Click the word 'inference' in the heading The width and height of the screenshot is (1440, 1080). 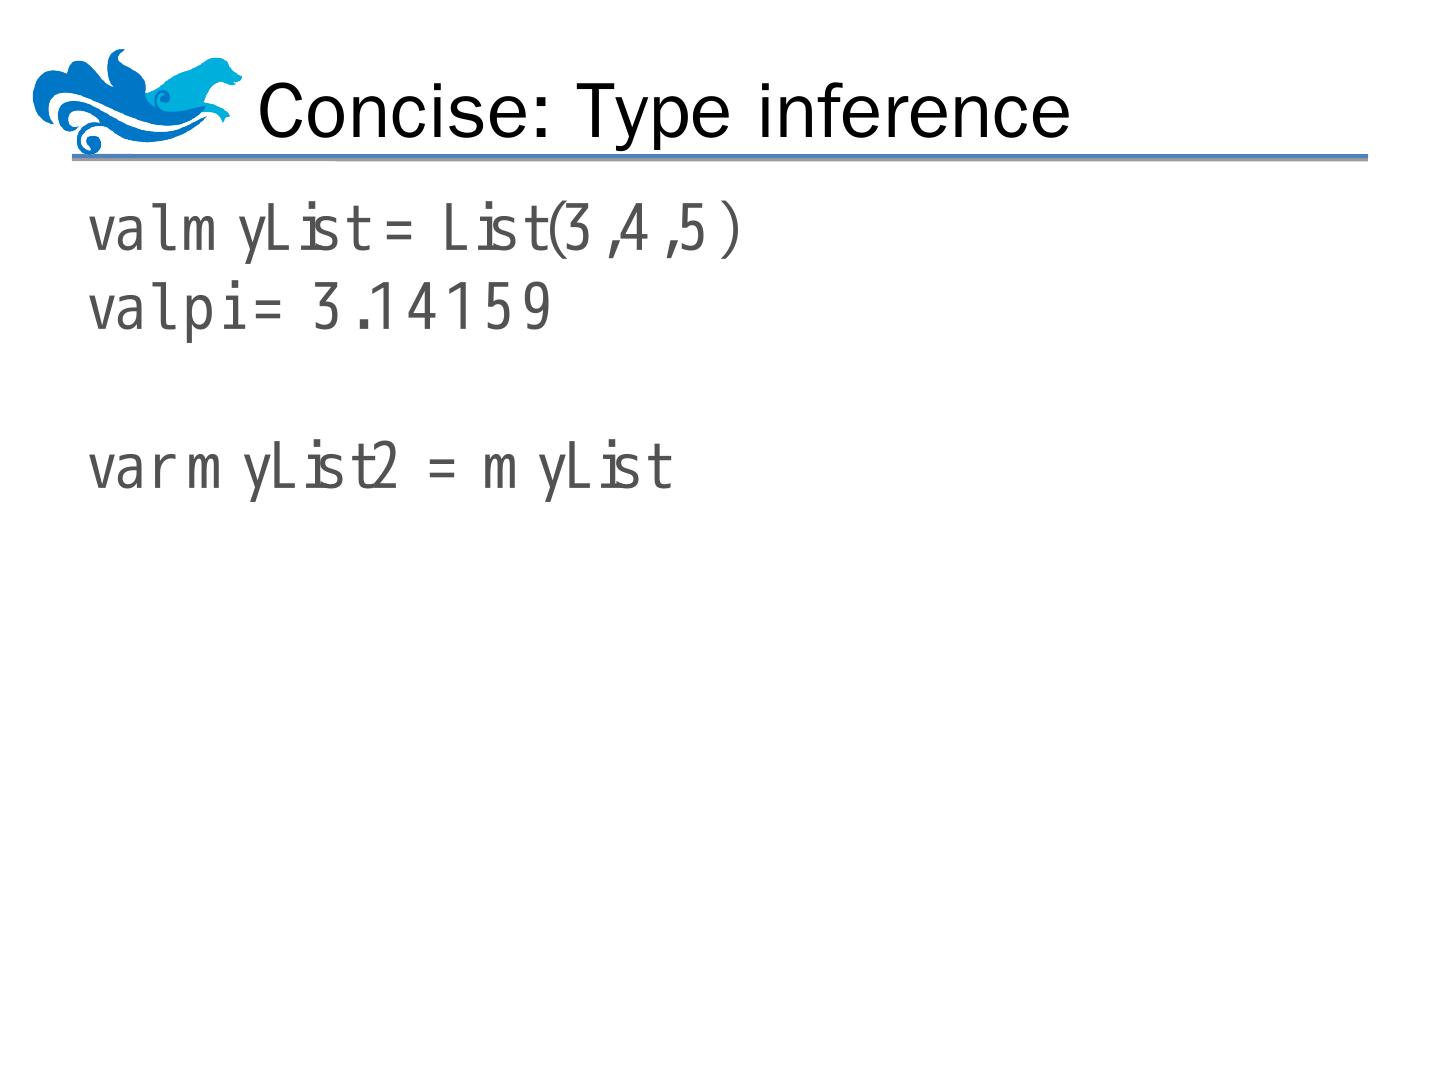click(x=913, y=110)
